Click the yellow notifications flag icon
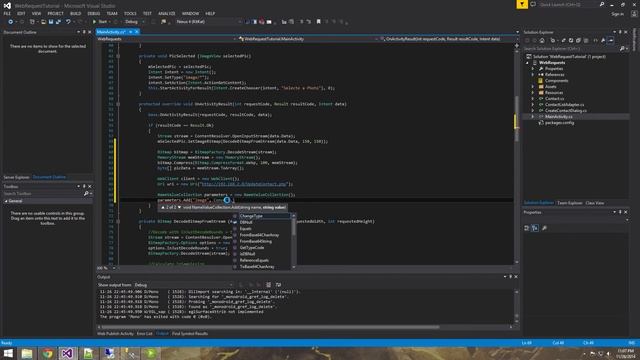The height and width of the screenshot is (360, 640). (522, 4)
